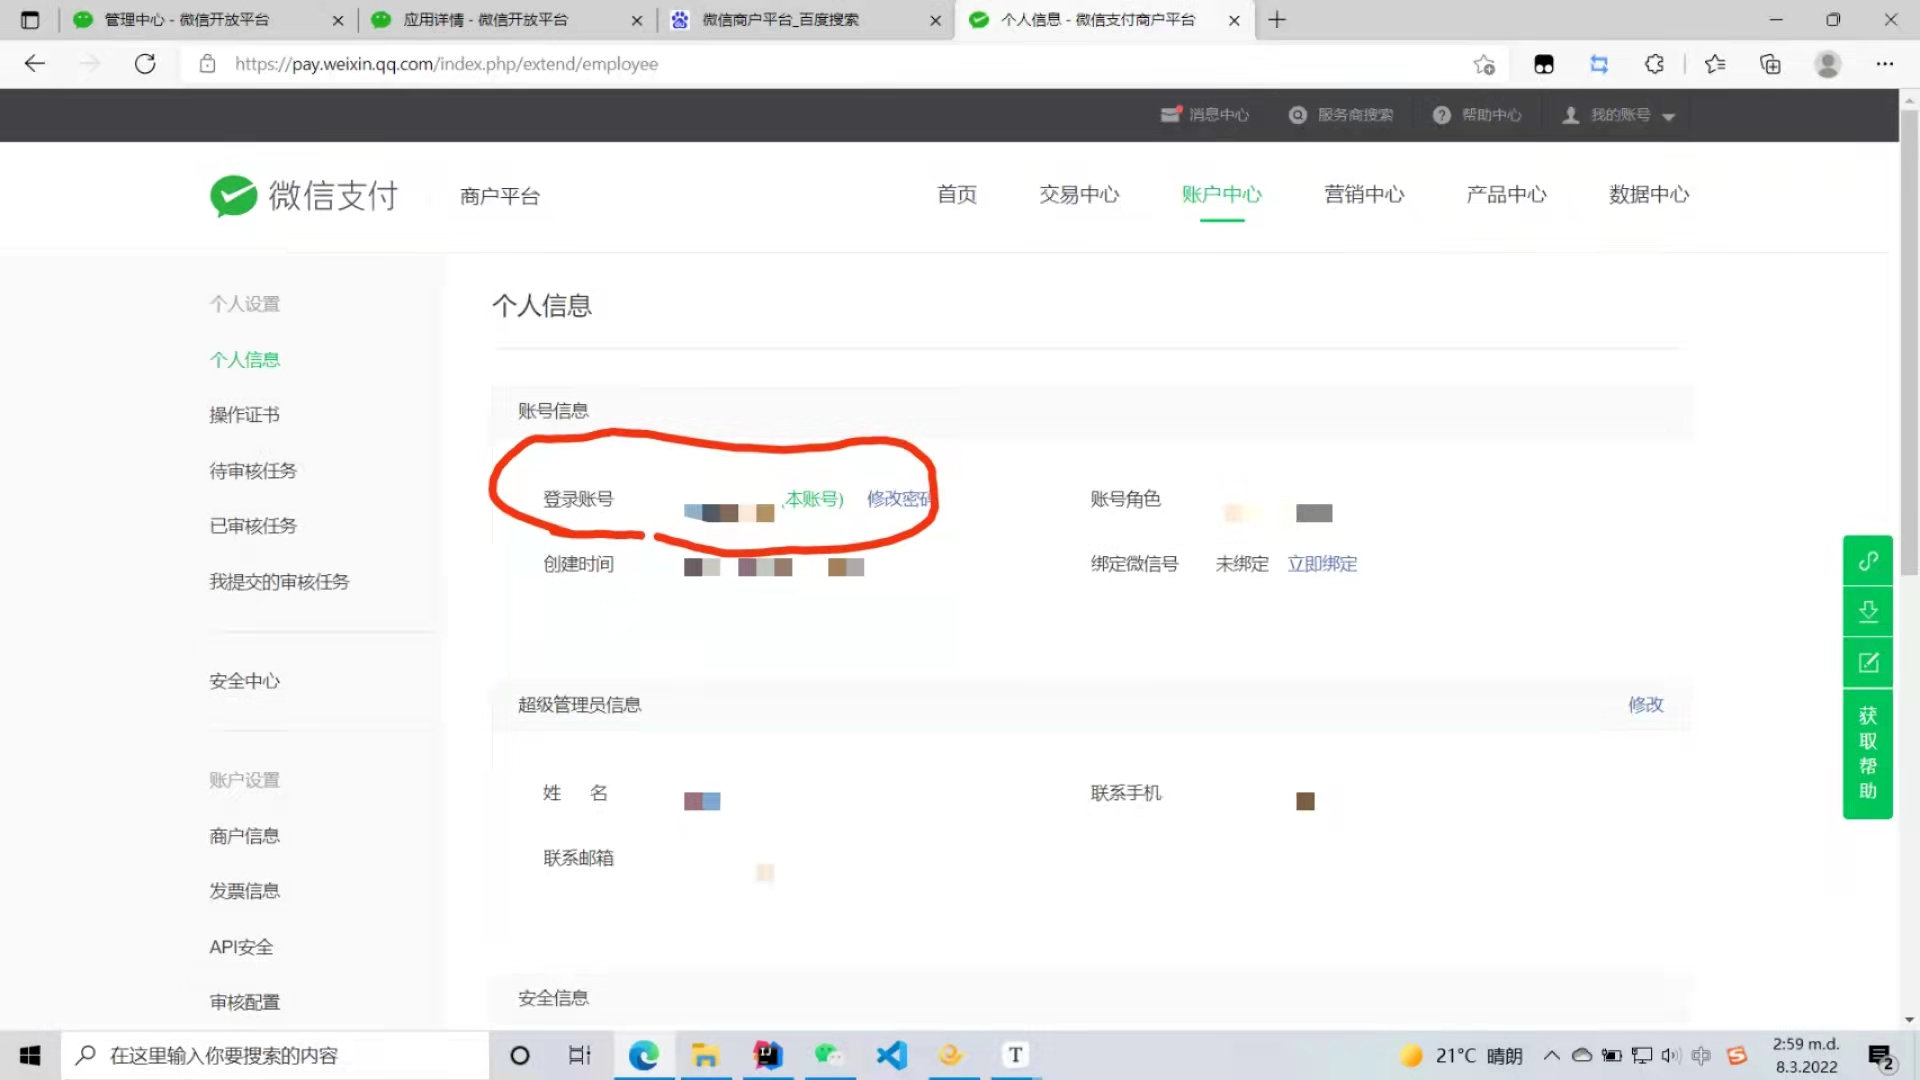The image size is (1920, 1080).
Task: Click the service provider search icon
Action: (1298, 115)
